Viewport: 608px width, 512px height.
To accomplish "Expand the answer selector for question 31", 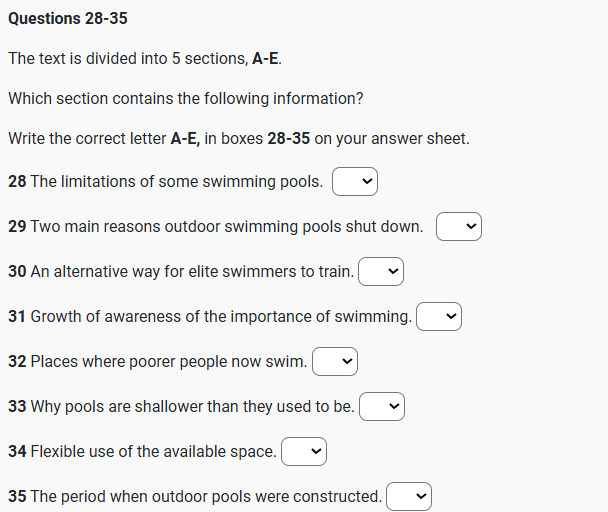I will 438,317.
